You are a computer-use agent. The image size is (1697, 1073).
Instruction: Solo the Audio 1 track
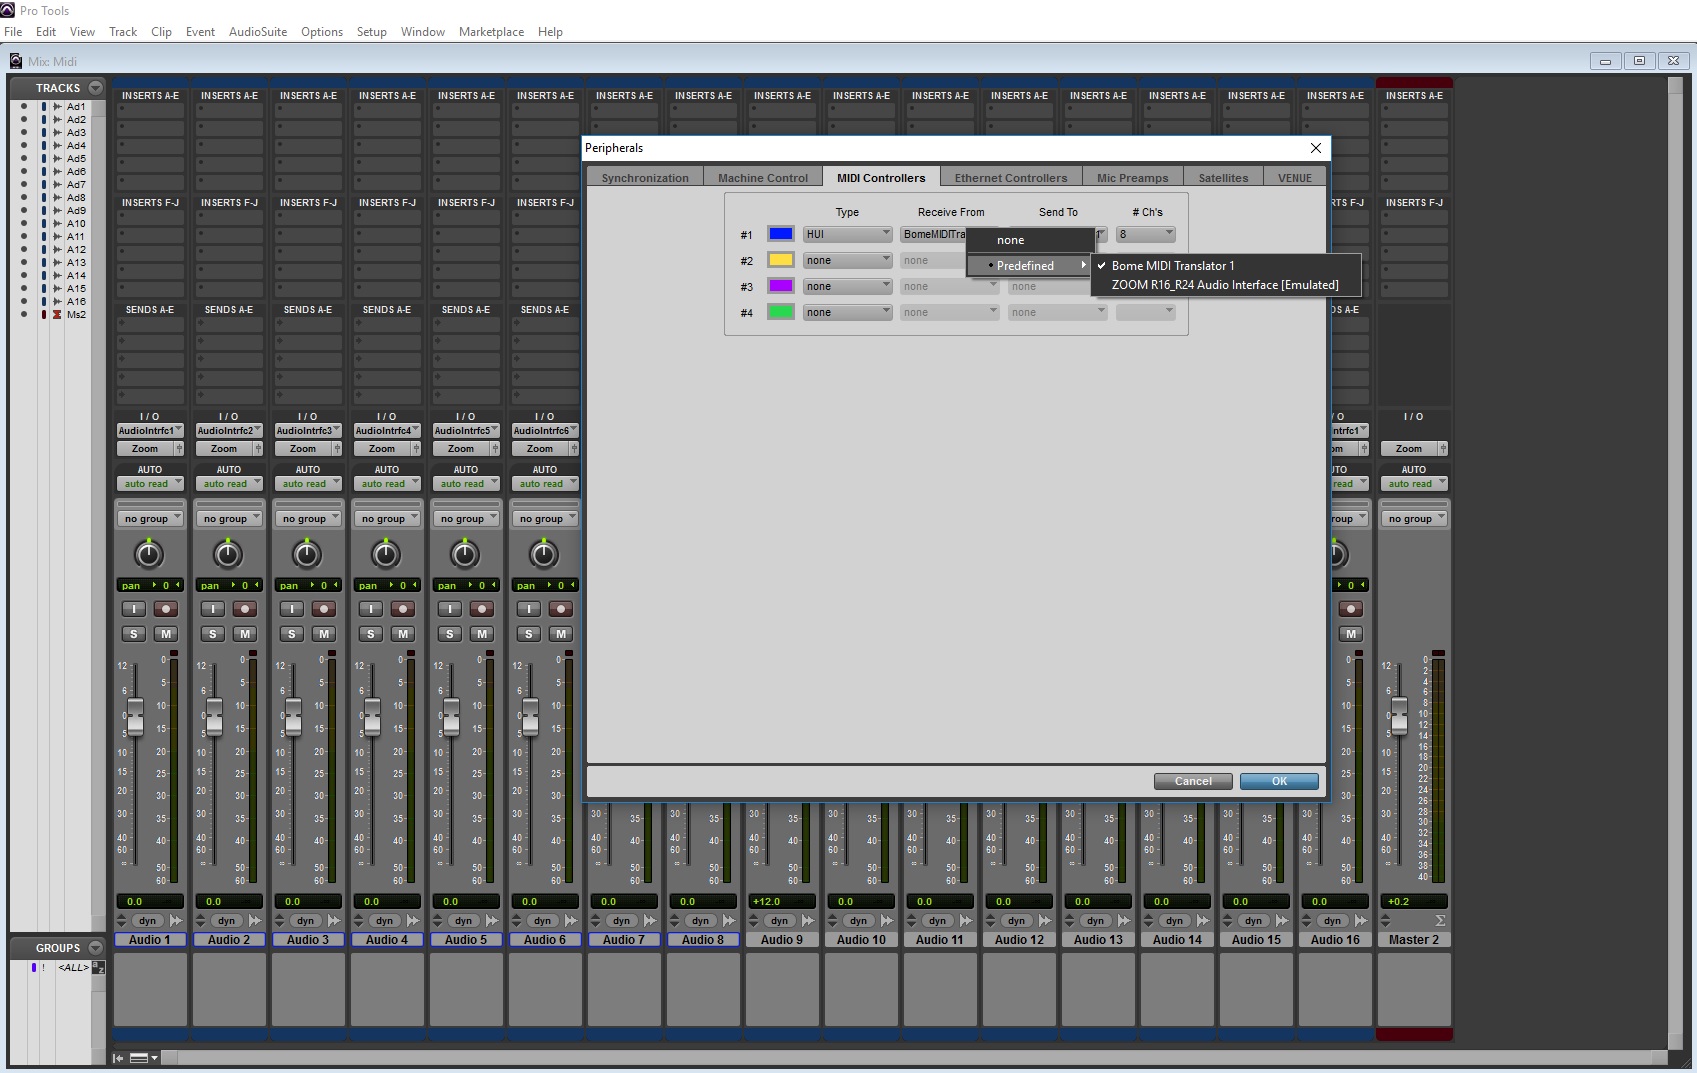134,634
